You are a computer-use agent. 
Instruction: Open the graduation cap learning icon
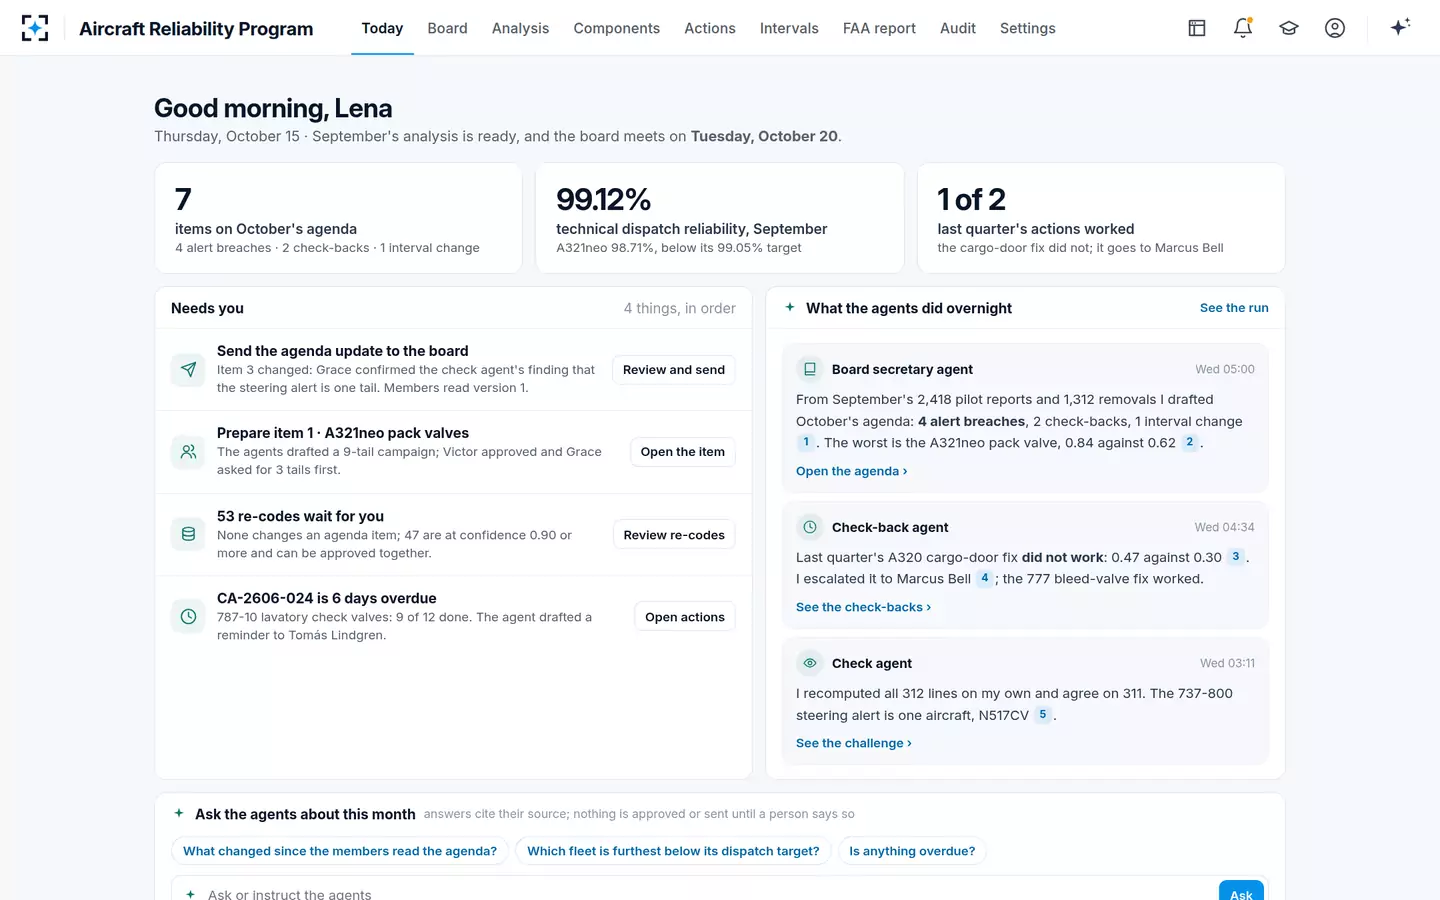pos(1289,28)
